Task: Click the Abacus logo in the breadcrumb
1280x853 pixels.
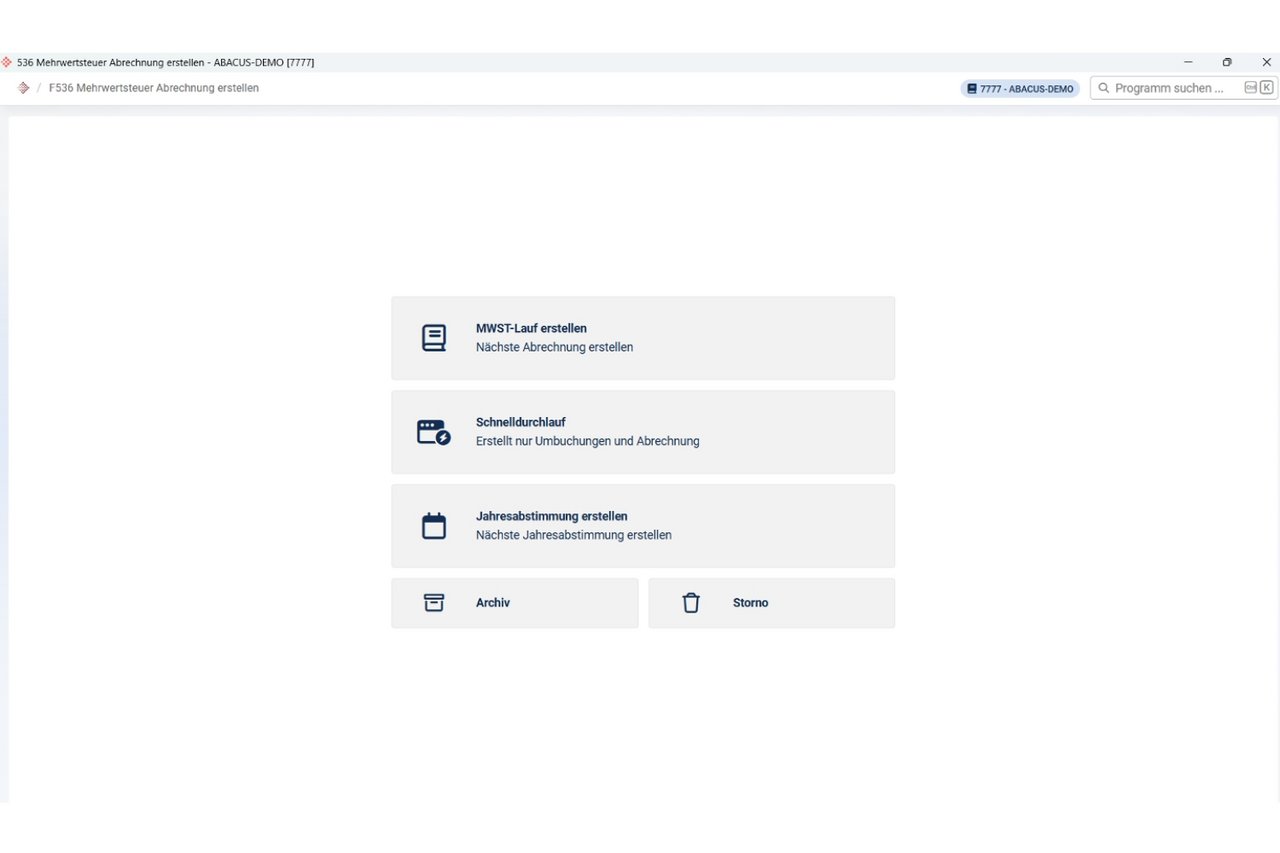Action: click(24, 88)
